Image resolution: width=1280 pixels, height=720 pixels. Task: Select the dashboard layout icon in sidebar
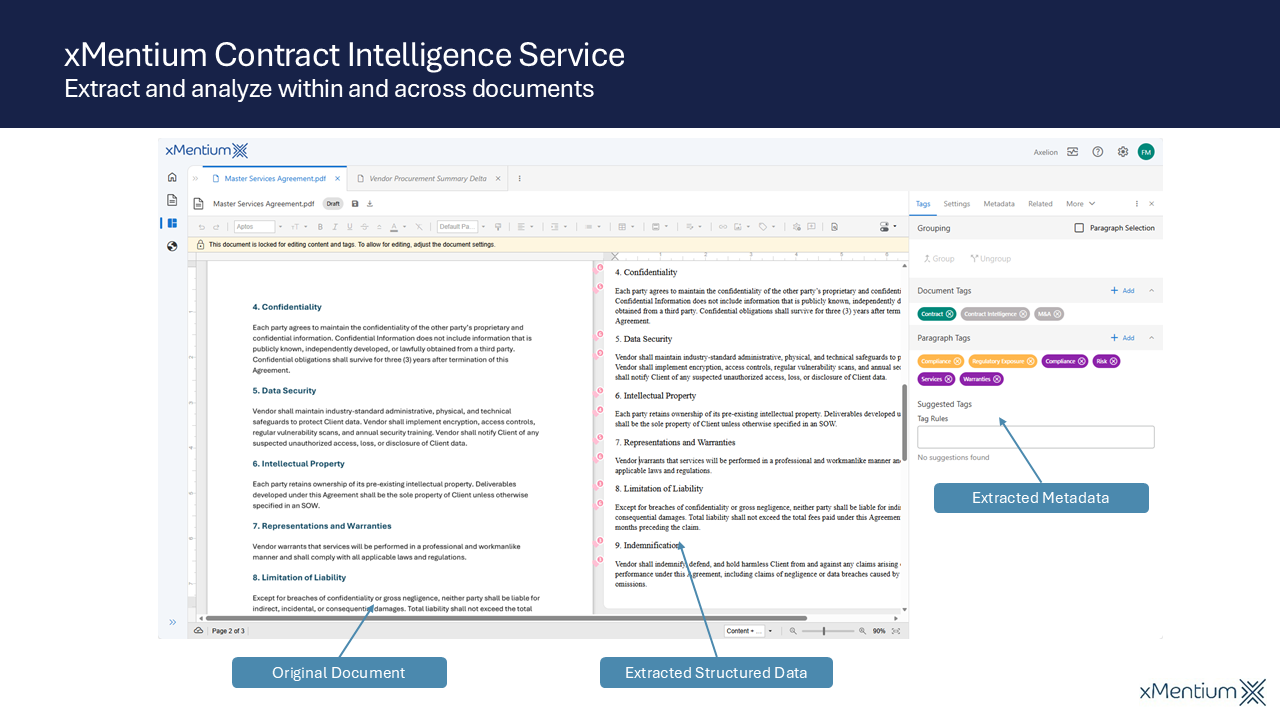172,223
